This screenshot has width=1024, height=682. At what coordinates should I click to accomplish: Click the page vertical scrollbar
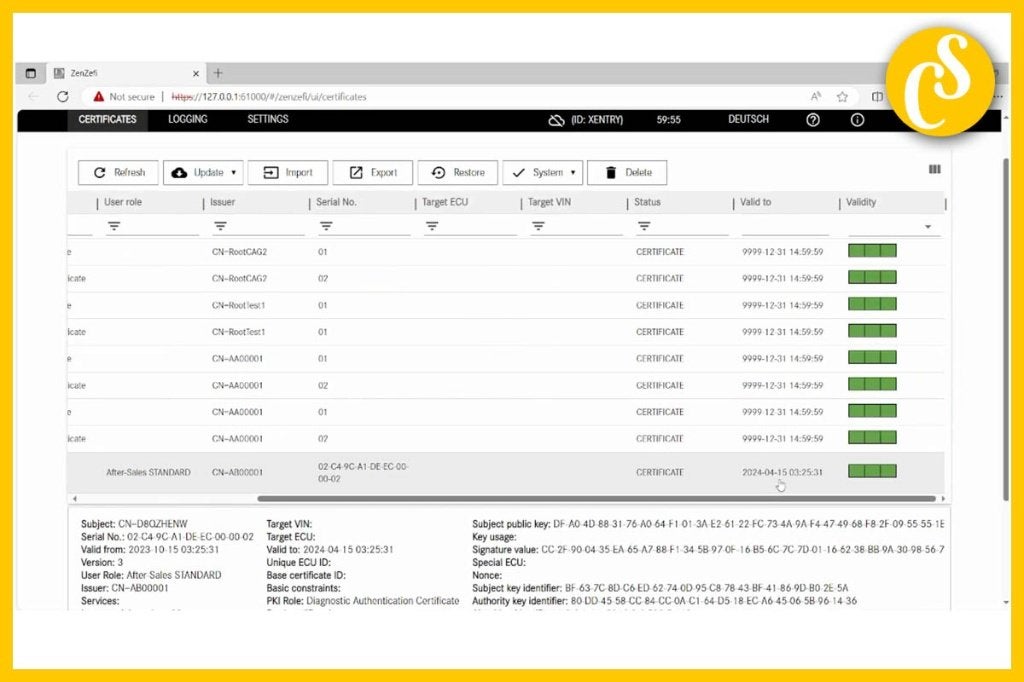[x=1006, y=330]
